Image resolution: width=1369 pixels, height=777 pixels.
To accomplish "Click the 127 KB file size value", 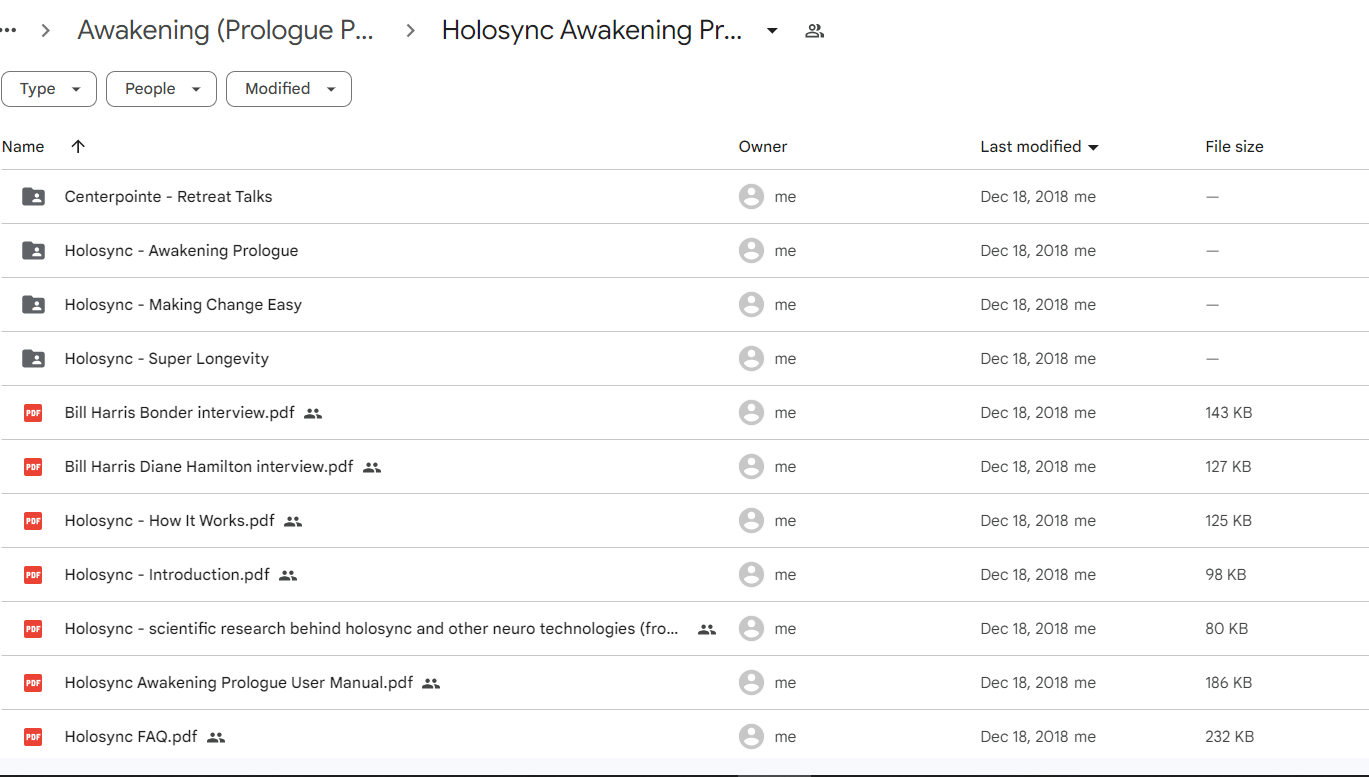I will click(1229, 467).
